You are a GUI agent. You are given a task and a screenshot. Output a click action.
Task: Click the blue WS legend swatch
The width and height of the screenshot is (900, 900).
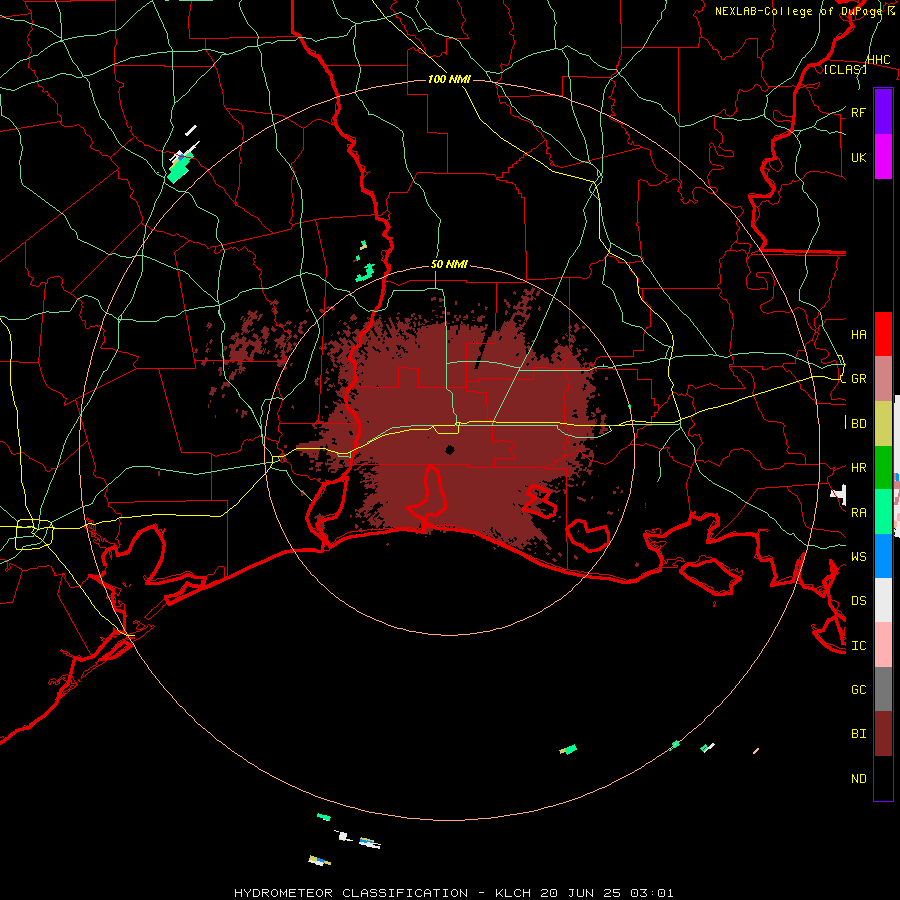(x=883, y=556)
